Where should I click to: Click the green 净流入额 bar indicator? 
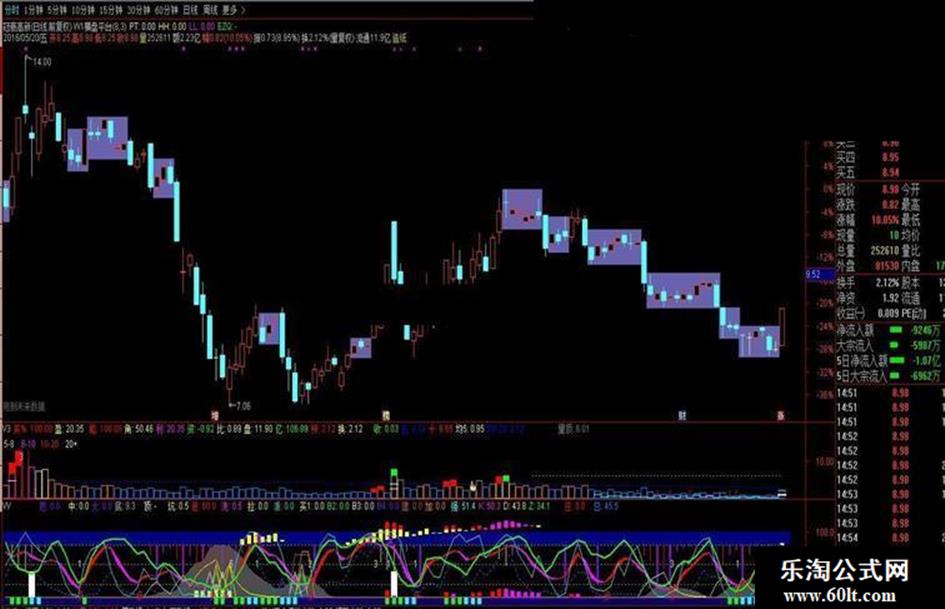click(x=896, y=330)
